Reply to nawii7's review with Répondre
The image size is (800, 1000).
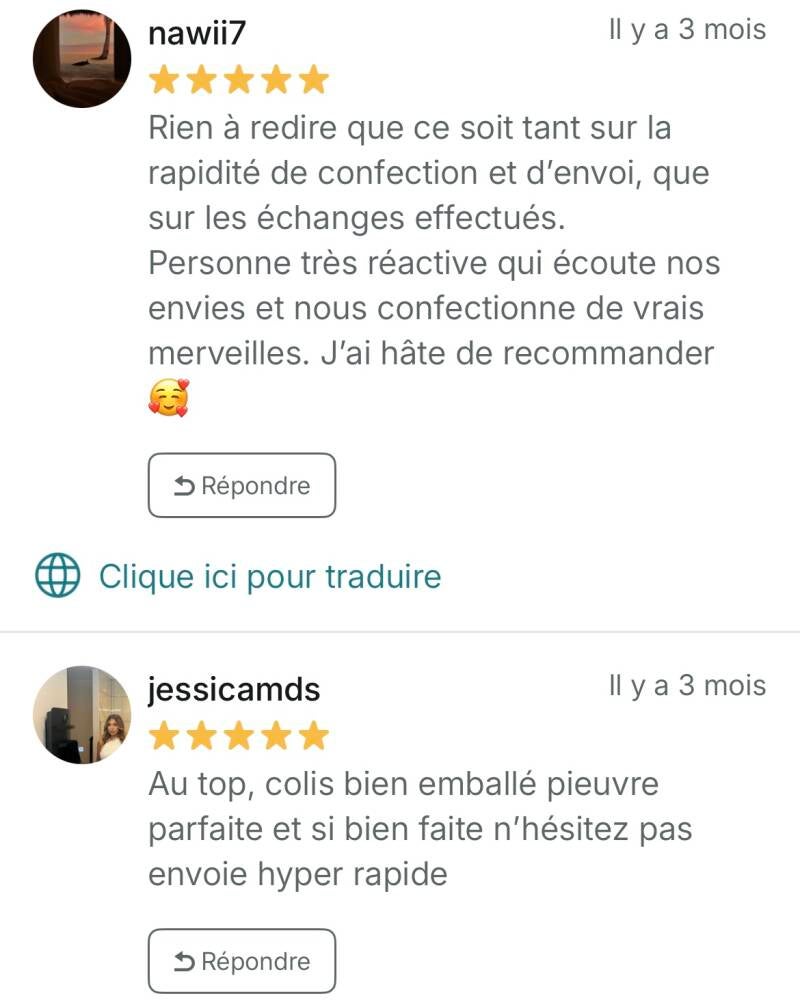pyautogui.click(x=242, y=485)
